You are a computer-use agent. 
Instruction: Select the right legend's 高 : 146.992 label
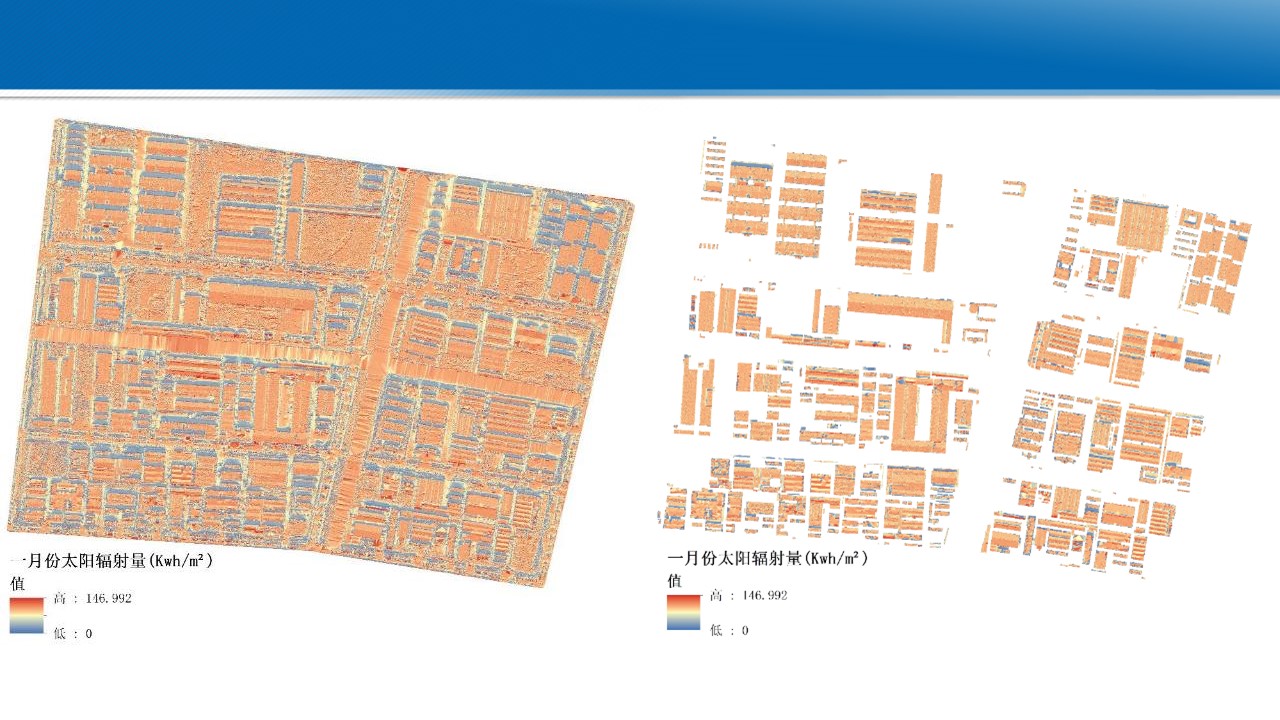pos(748,595)
